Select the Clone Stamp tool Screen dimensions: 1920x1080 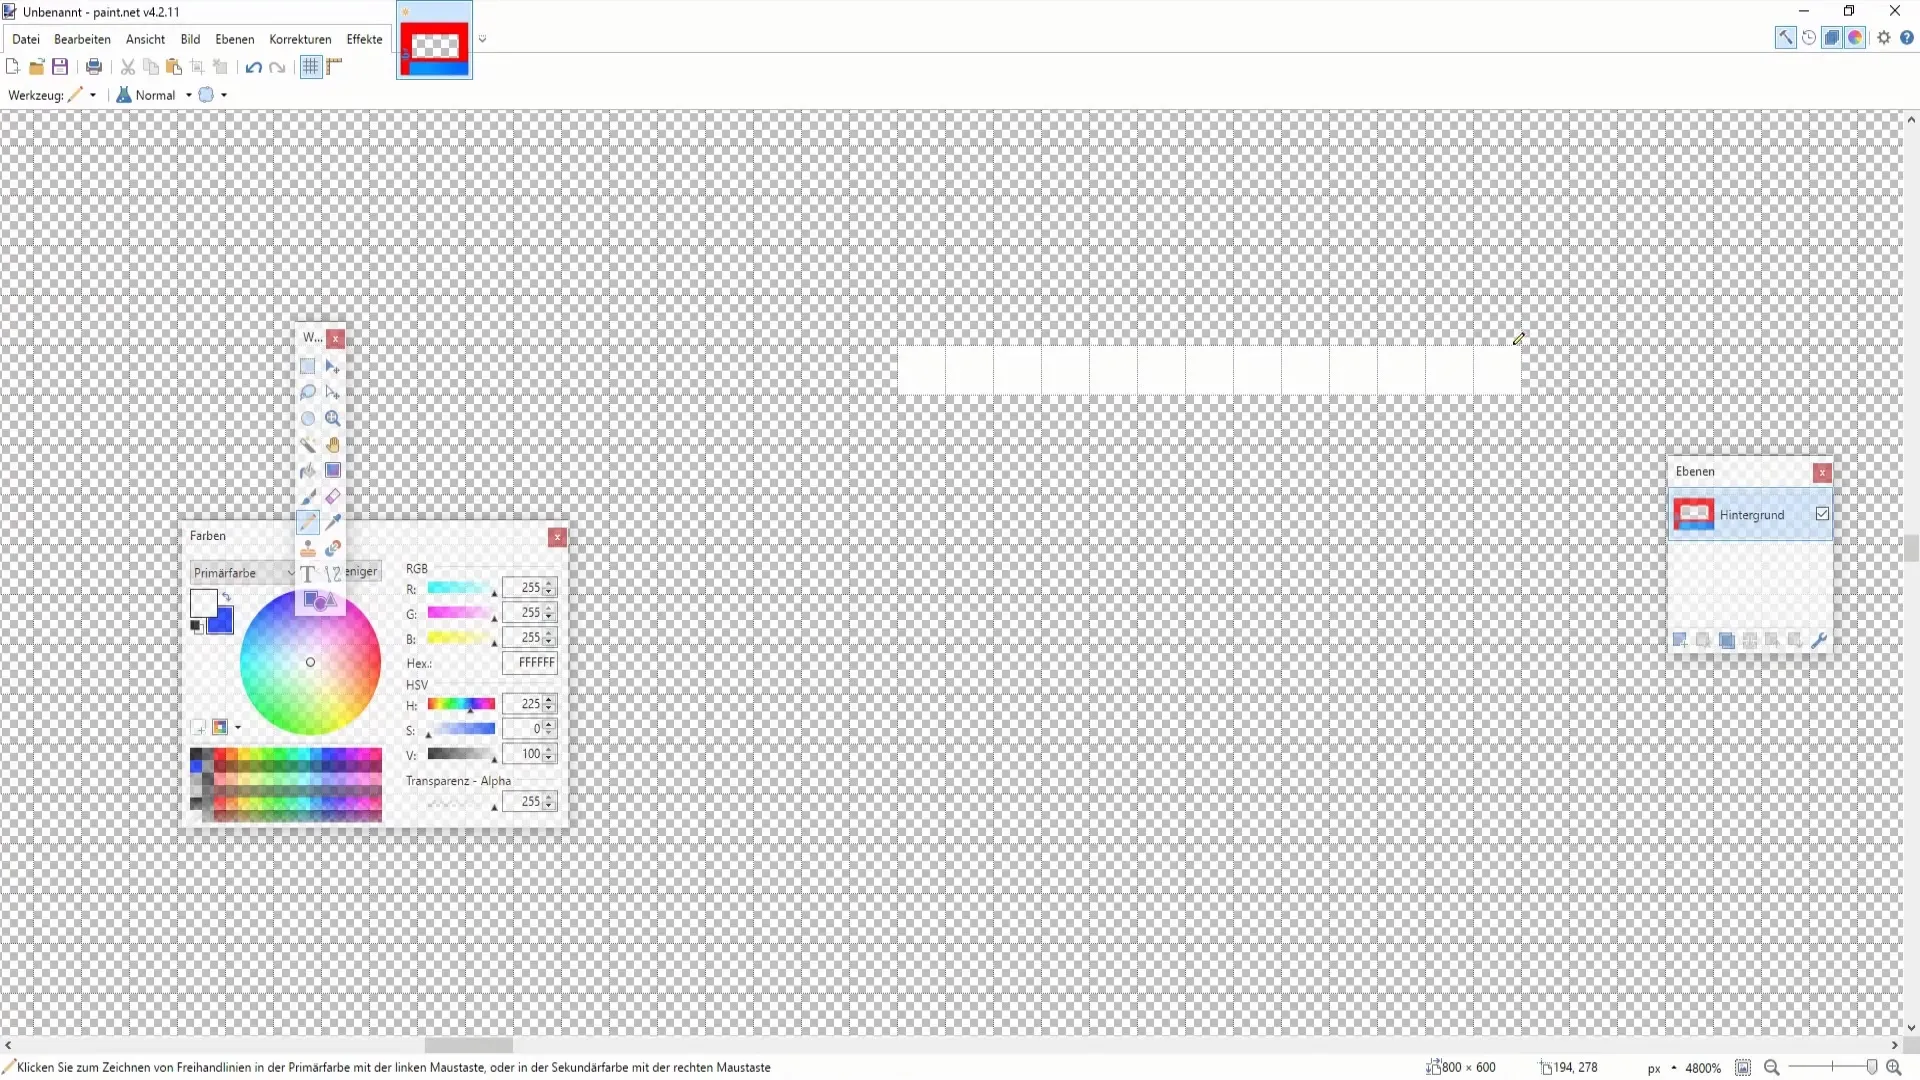pos(307,549)
